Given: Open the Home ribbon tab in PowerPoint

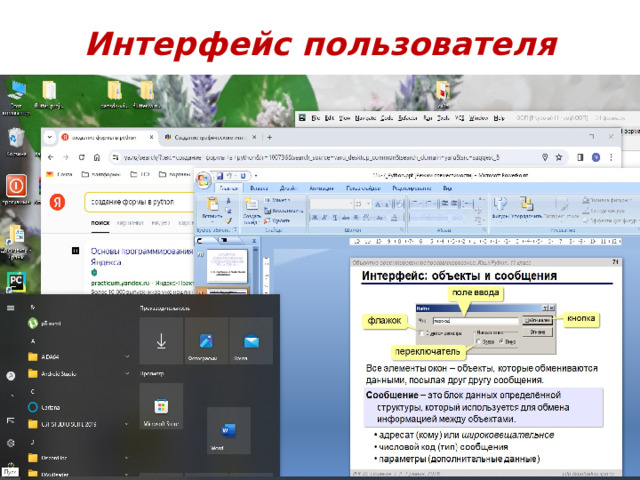Looking at the screenshot, I should (229, 188).
